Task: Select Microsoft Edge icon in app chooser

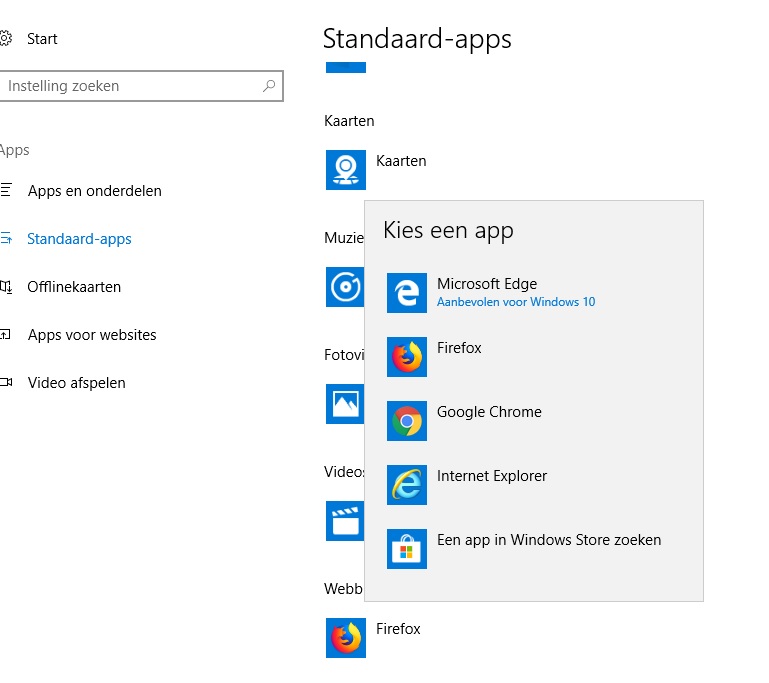Action: pos(407,293)
